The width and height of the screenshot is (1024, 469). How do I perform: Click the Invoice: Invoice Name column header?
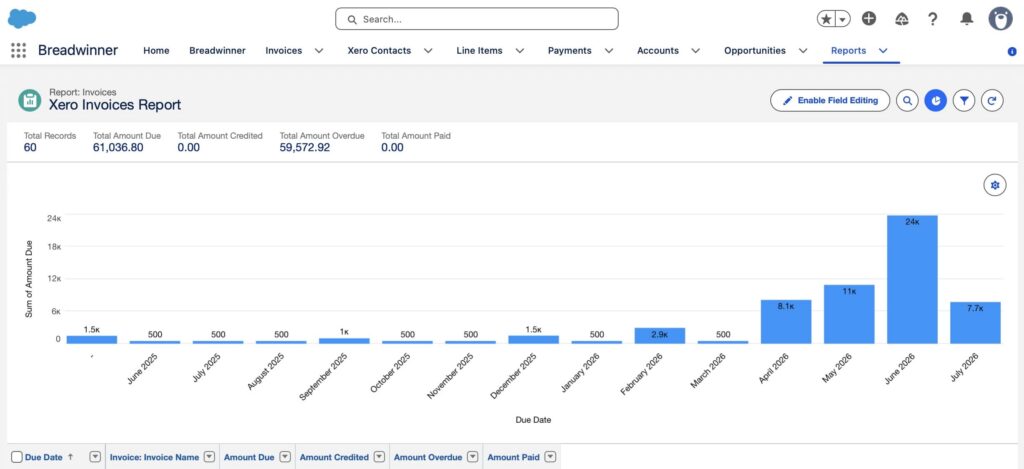[154, 457]
